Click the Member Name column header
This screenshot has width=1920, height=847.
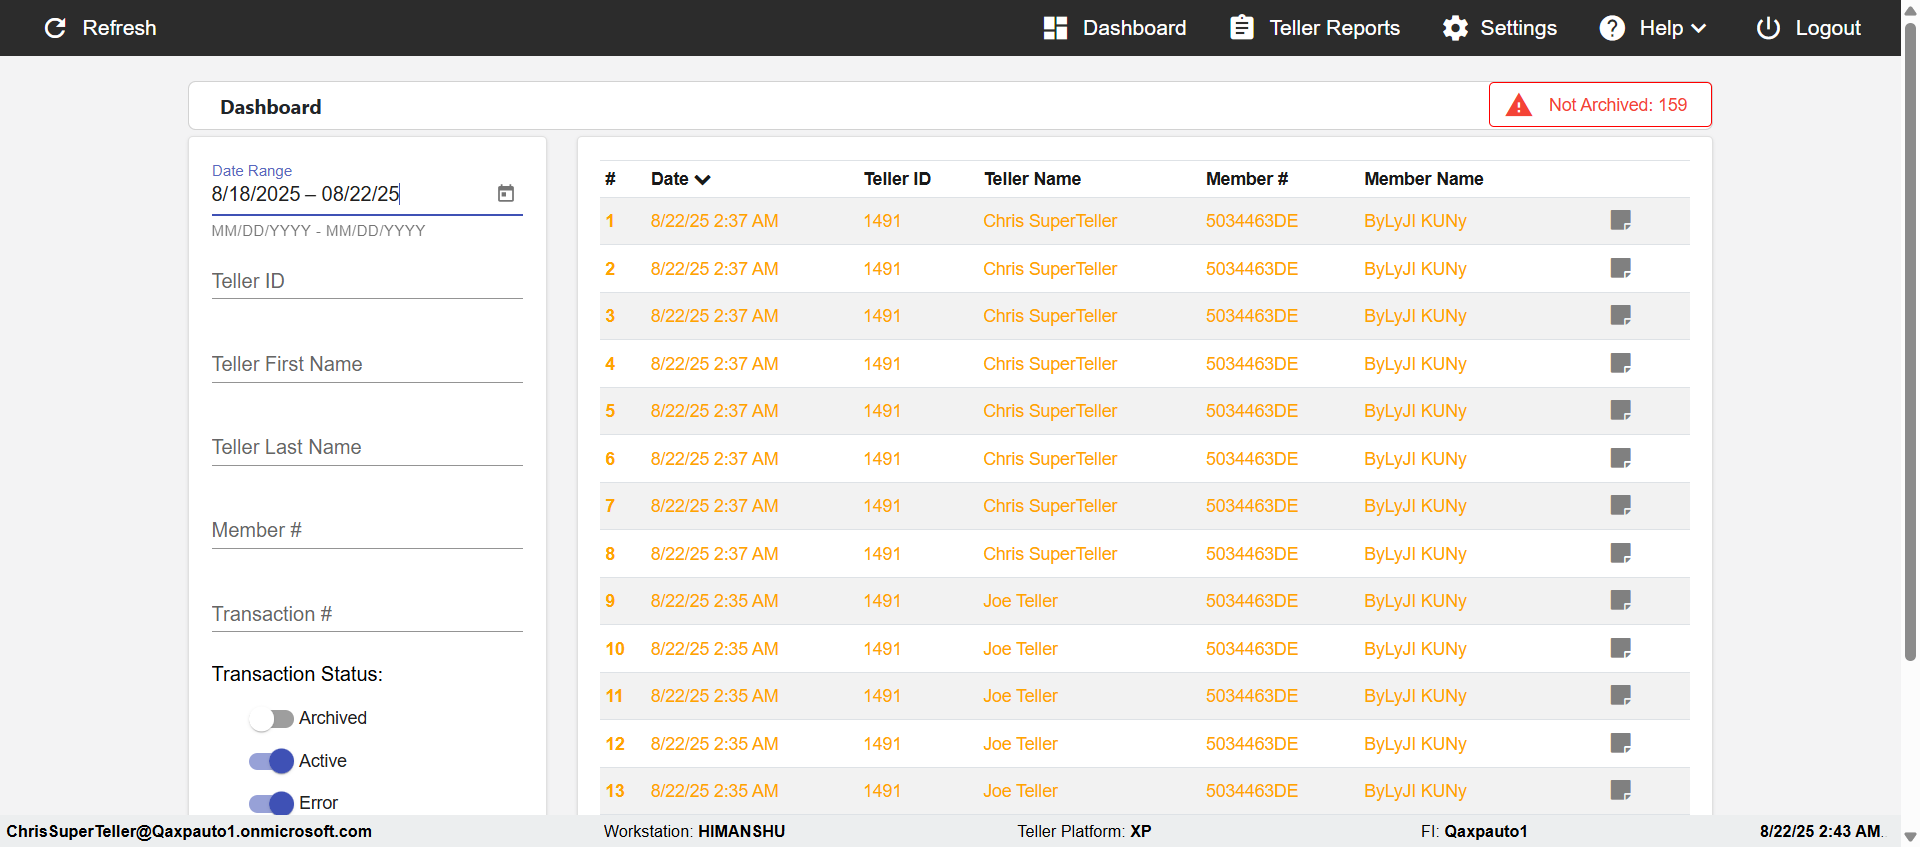tap(1424, 179)
